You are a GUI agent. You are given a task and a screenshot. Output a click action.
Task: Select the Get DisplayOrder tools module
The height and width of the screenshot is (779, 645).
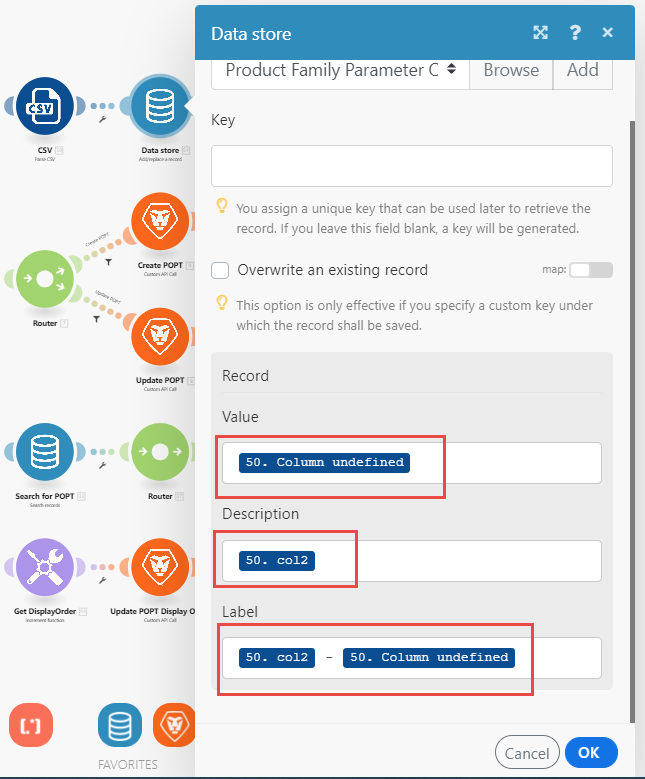[x=45, y=568]
